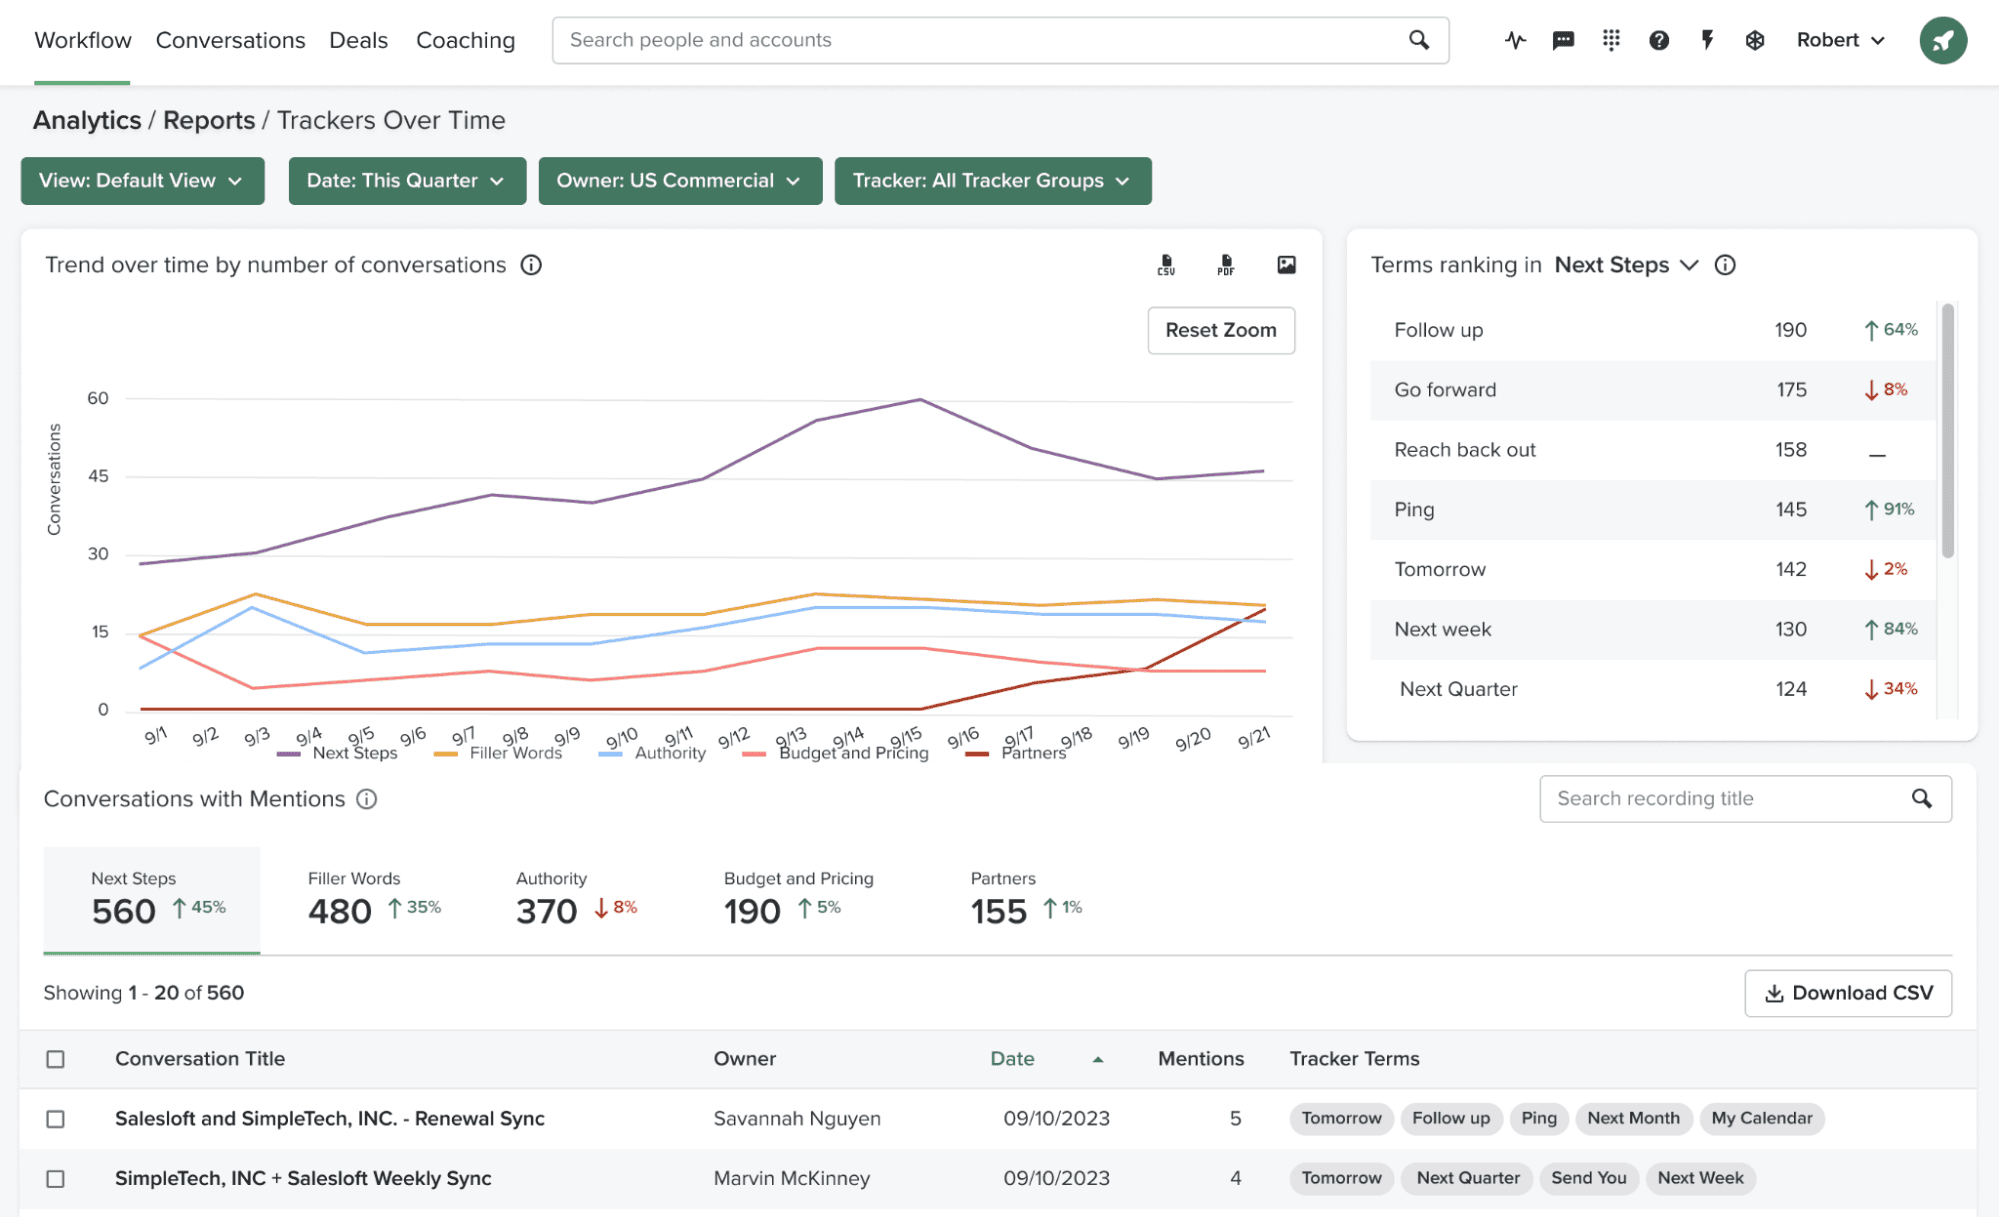Click the Reach back out term row

point(1653,450)
